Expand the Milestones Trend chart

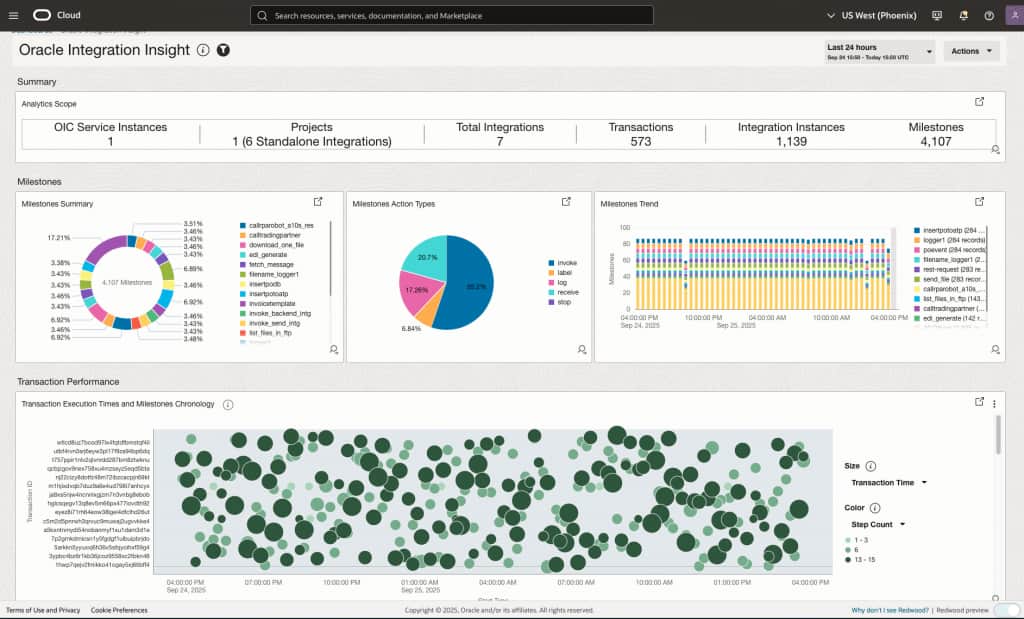pos(979,202)
